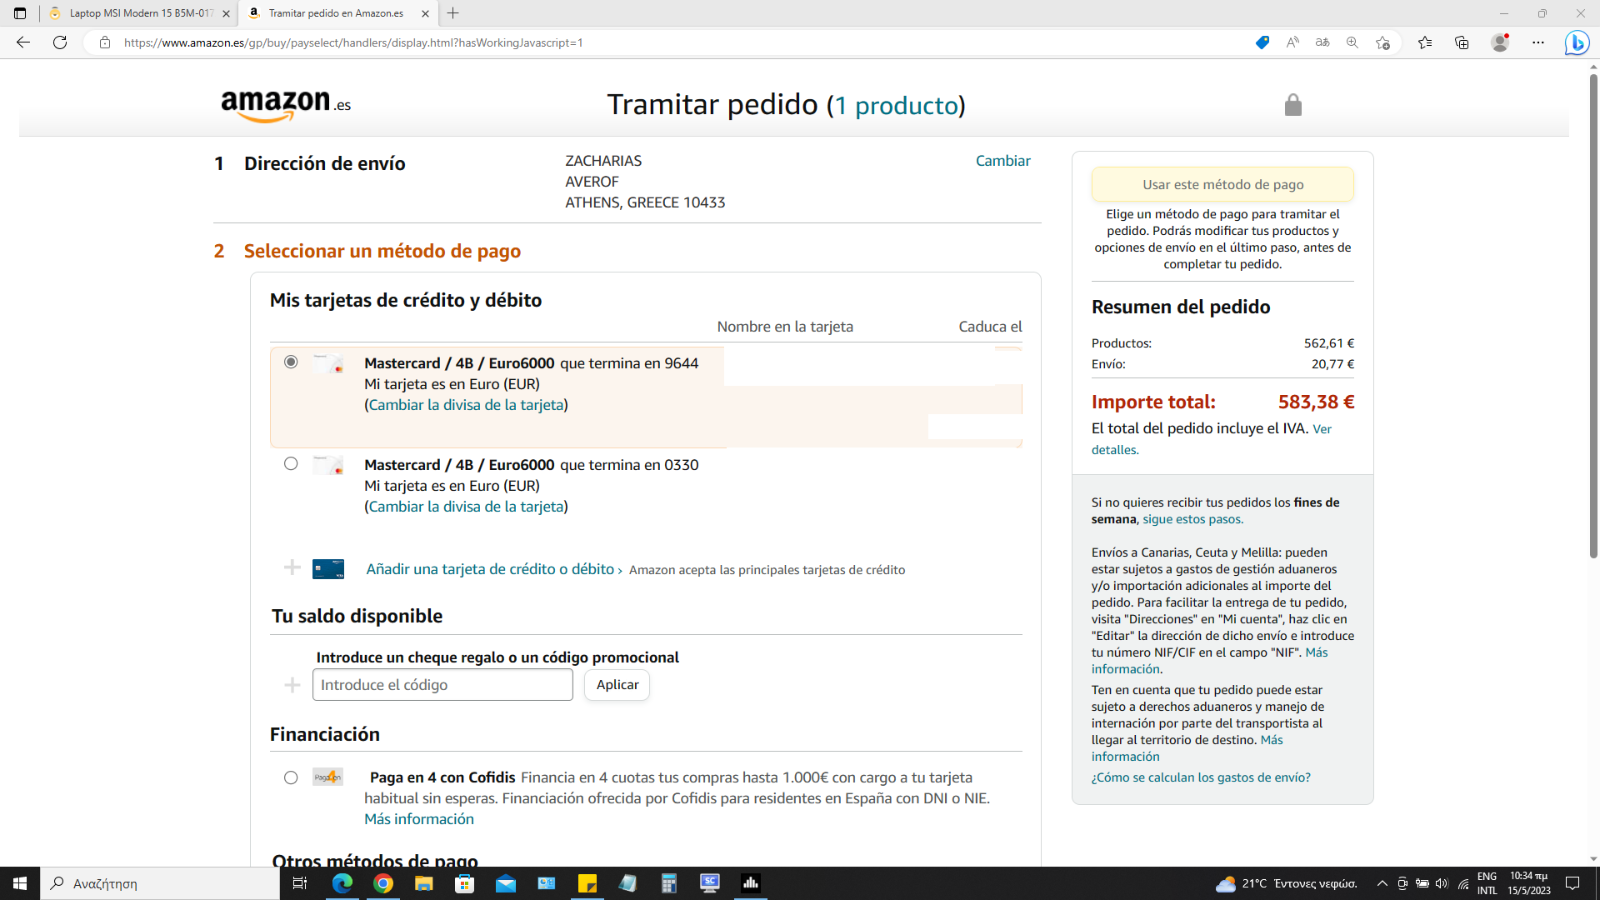Add this page to favorites
This screenshot has width=1600, height=900.
pos(1383,42)
